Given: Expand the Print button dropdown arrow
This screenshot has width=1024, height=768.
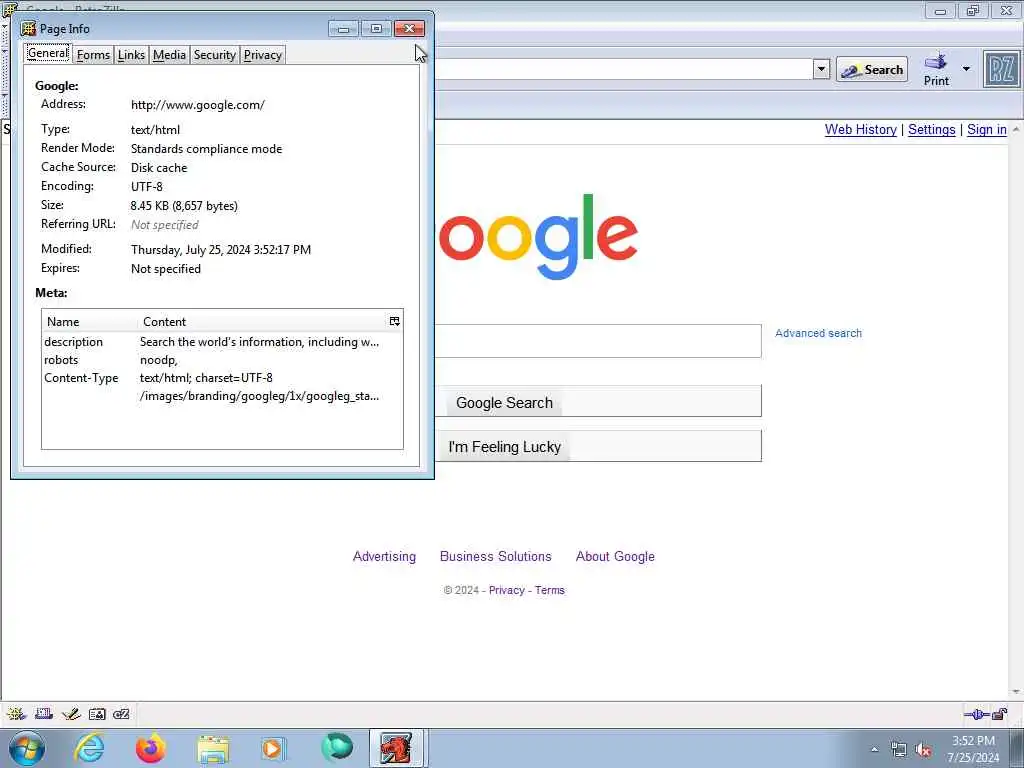Looking at the screenshot, I should 966,69.
